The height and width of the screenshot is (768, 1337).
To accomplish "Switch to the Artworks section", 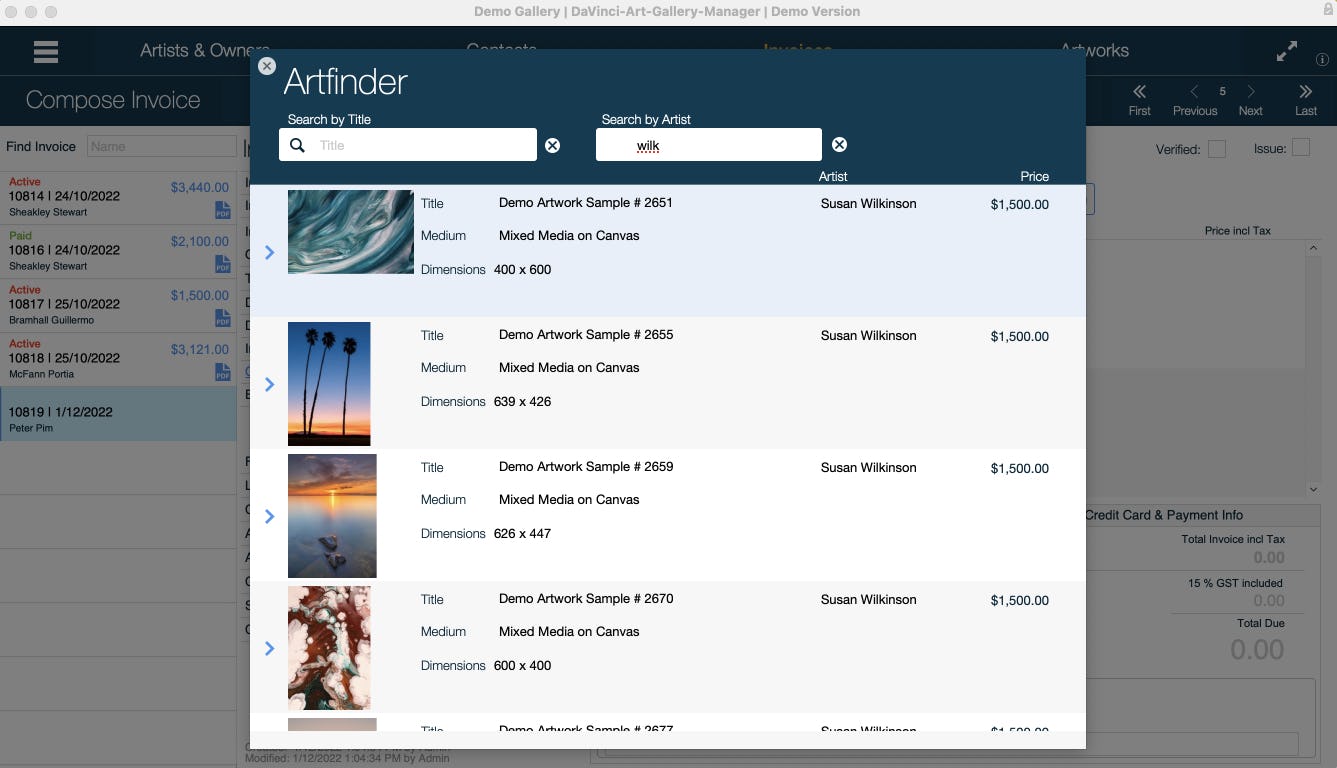I will tap(1095, 50).
